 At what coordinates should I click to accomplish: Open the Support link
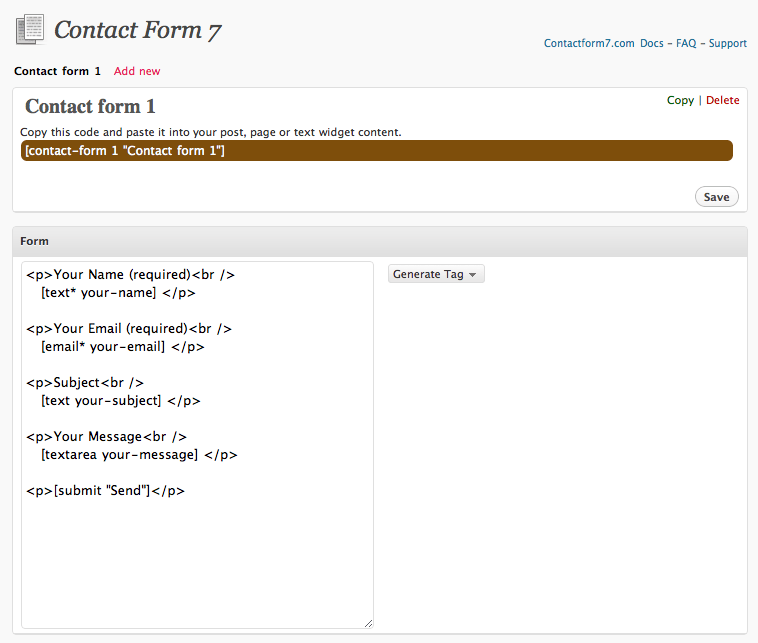click(x=728, y=44)
